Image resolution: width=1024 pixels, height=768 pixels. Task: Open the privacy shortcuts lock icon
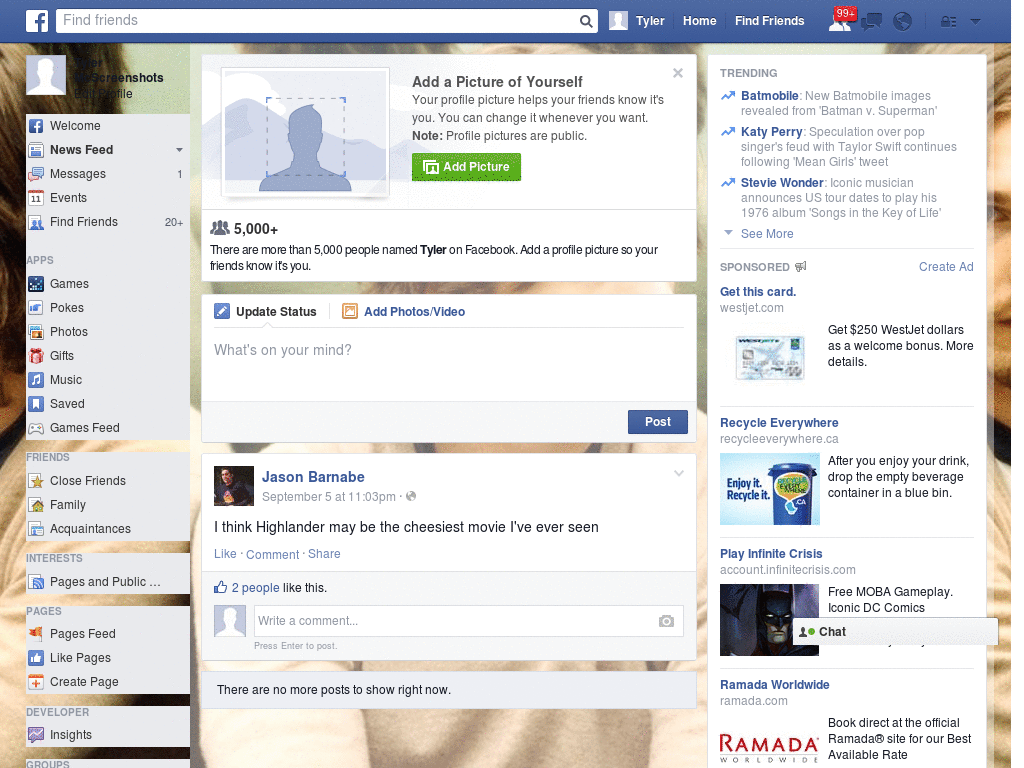(x=948, y=22)
